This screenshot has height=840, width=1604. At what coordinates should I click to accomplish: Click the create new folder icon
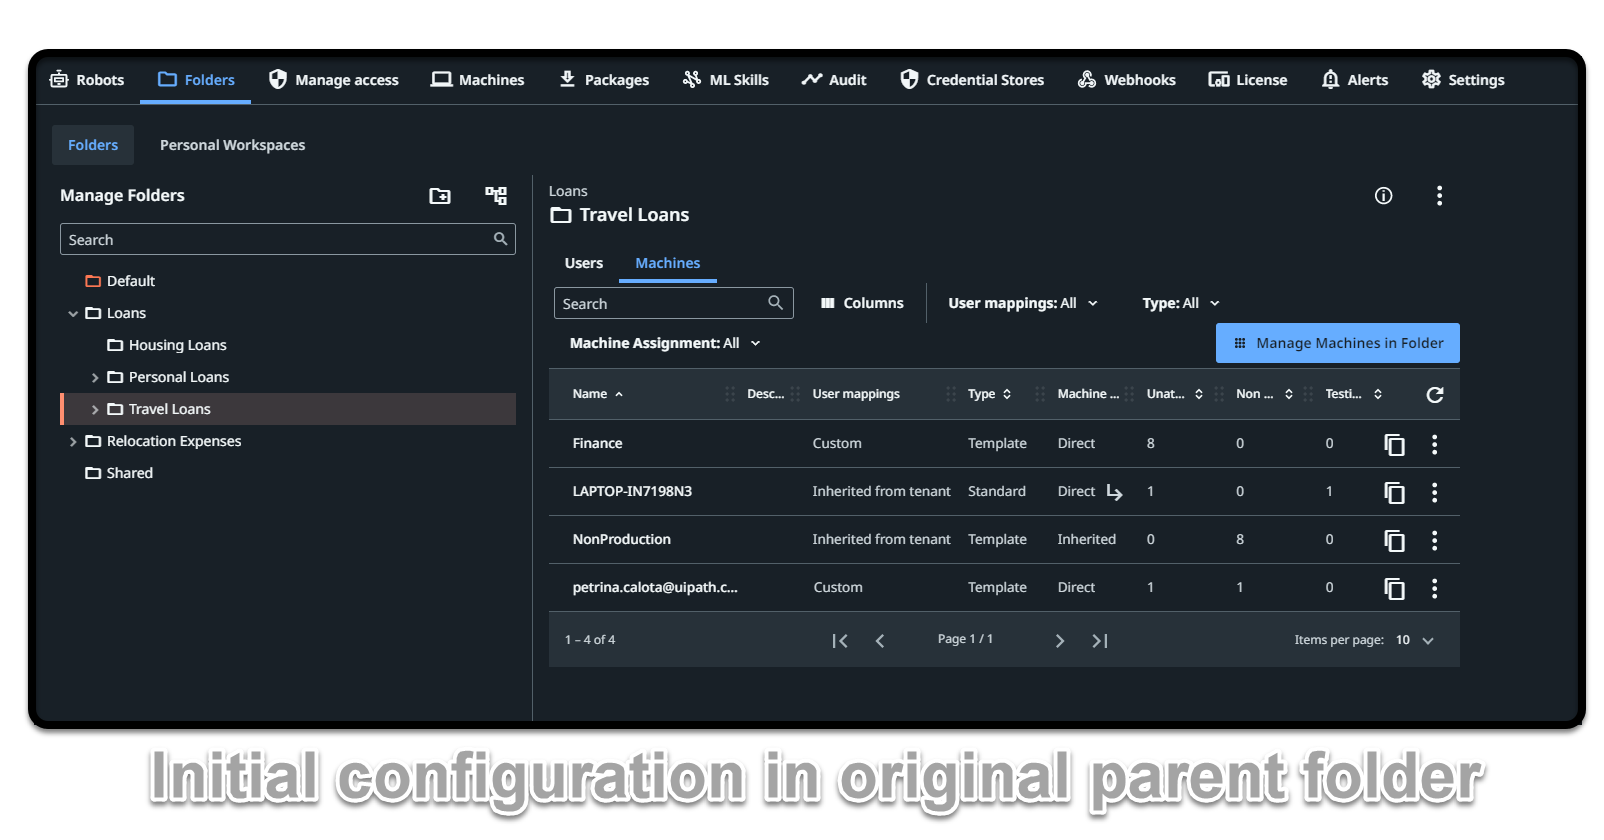click(440, 196)
